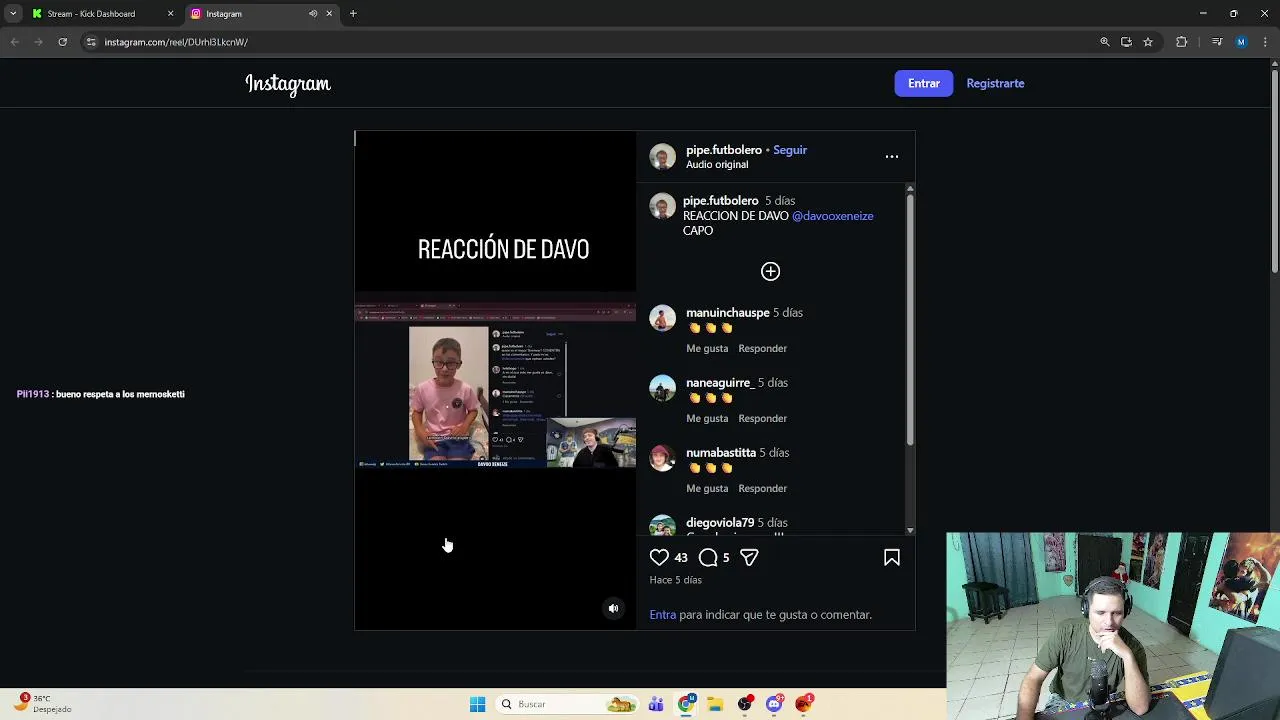Open more options (three dots) on post

coord(892,157)
